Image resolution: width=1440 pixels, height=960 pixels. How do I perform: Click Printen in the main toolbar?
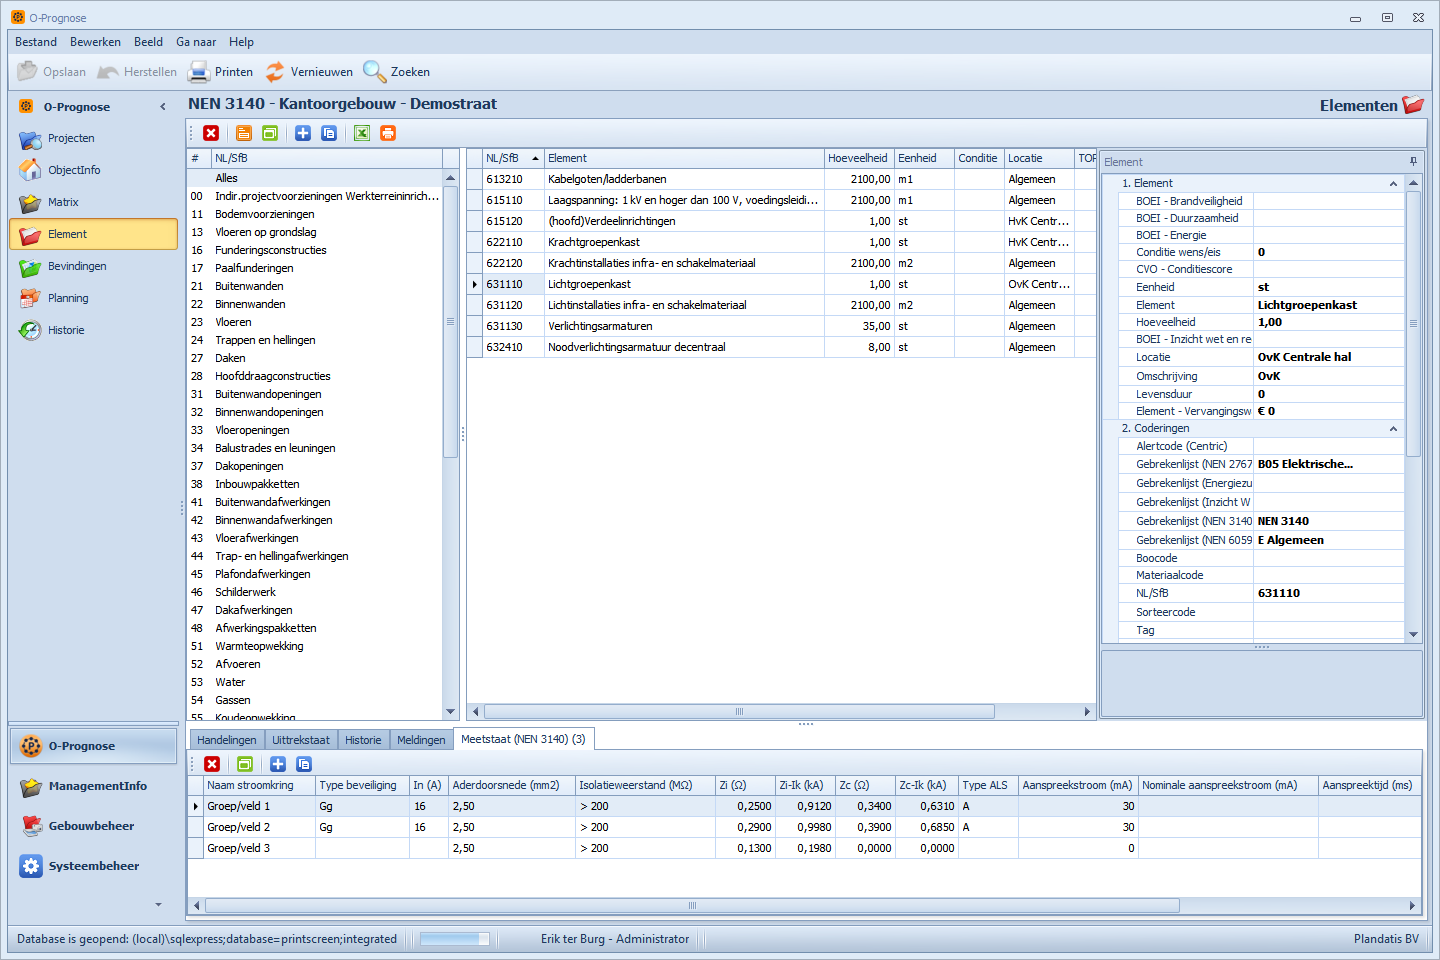221,72
